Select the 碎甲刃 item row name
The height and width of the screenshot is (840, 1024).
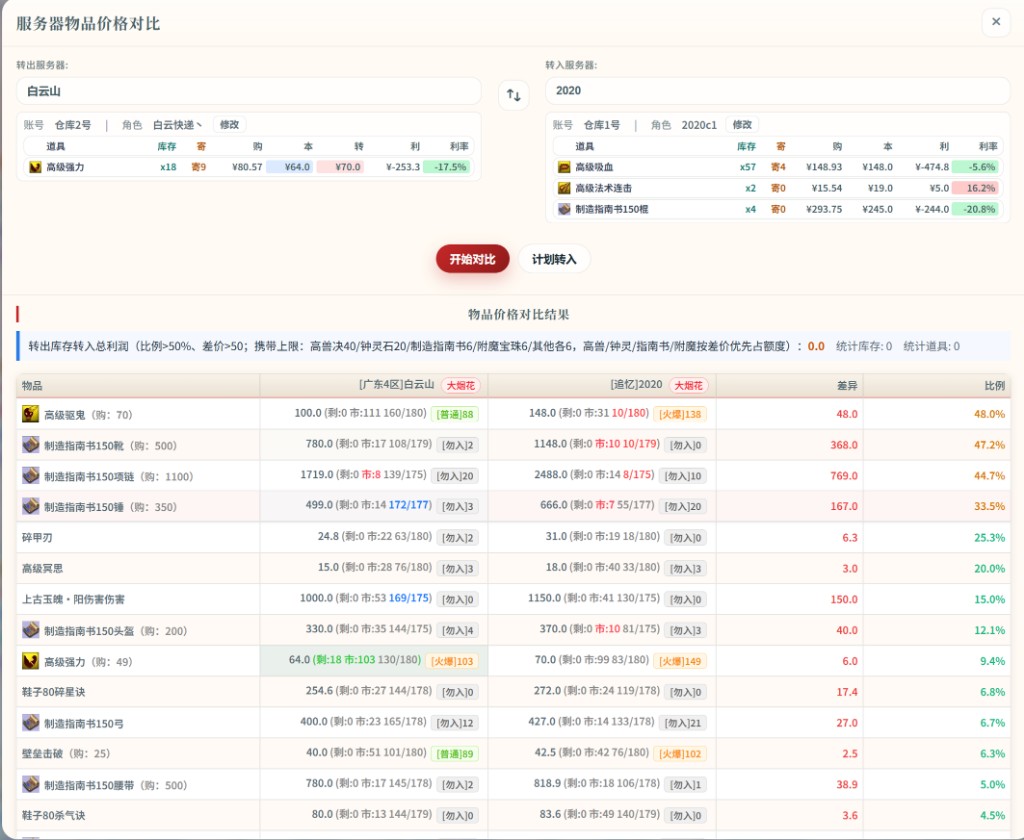(37, 538)
